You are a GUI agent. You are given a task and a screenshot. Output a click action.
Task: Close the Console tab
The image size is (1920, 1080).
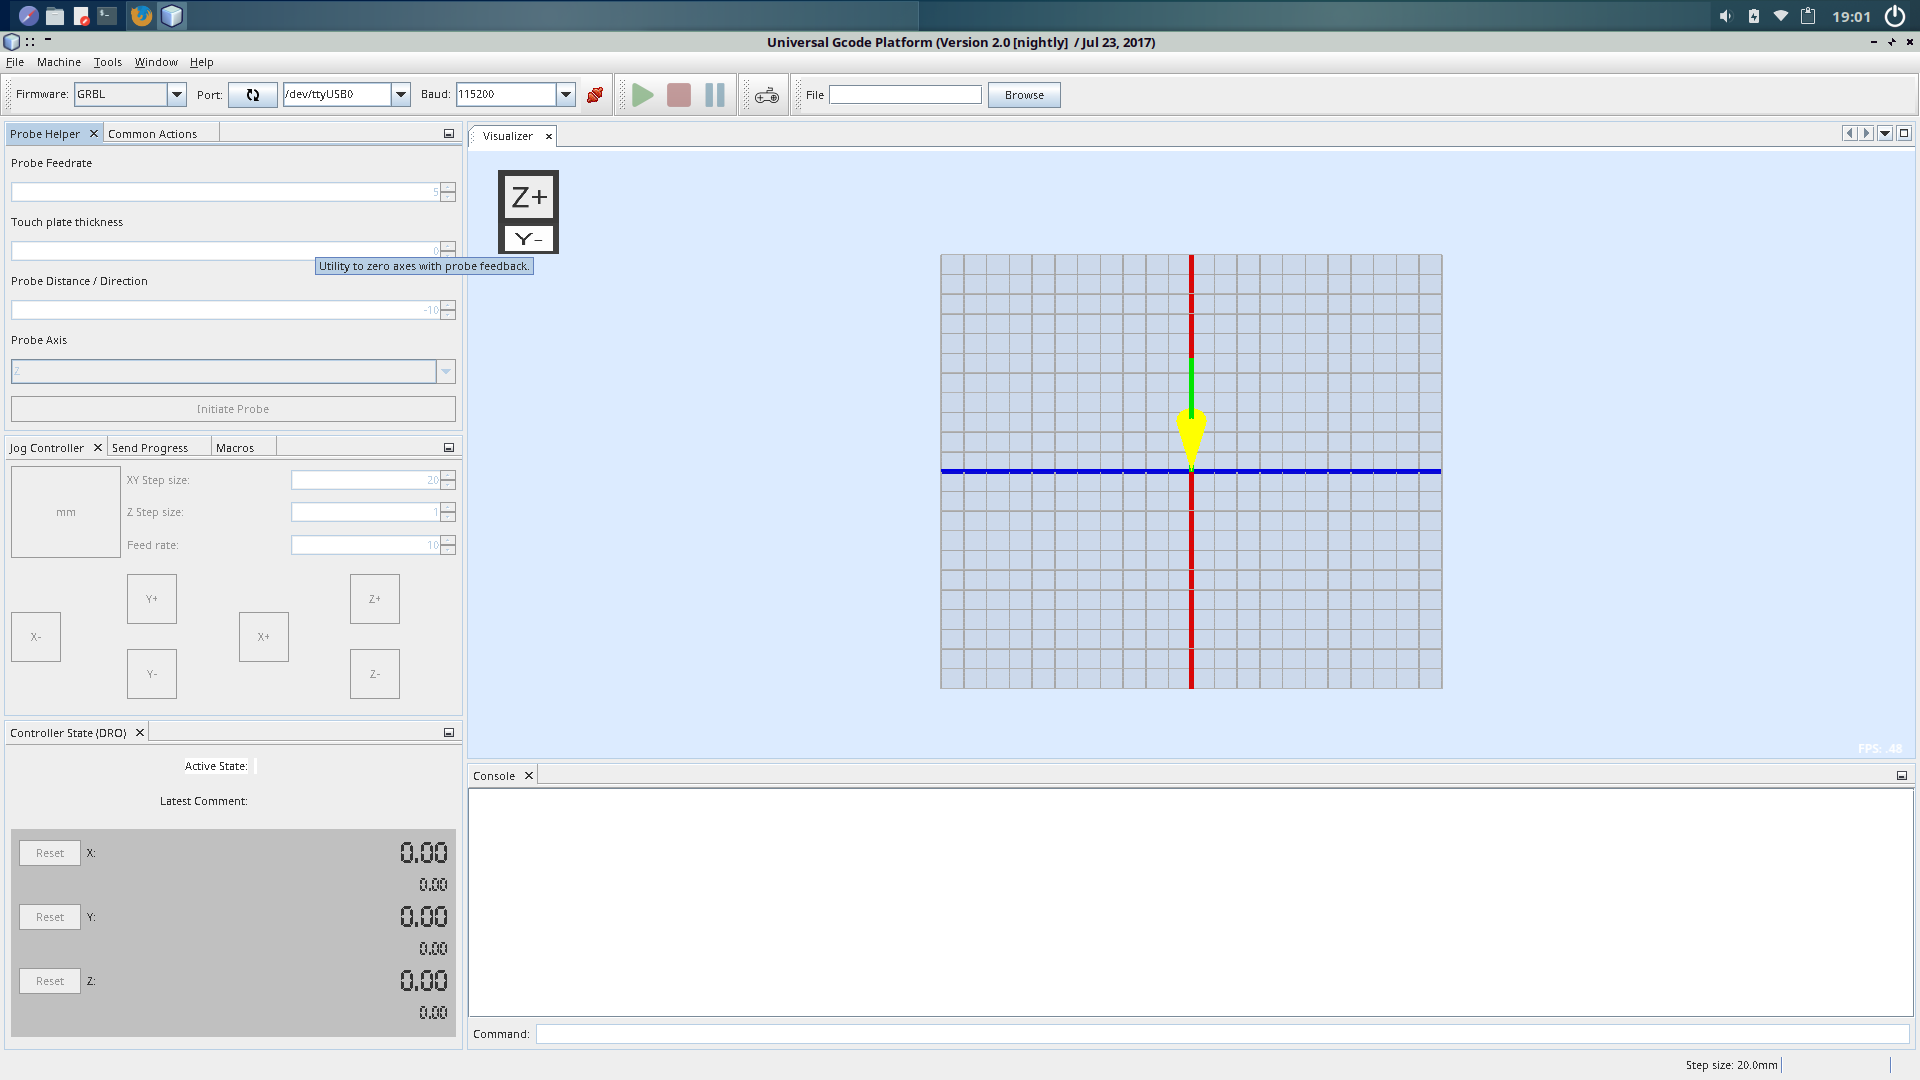(529, 776)
